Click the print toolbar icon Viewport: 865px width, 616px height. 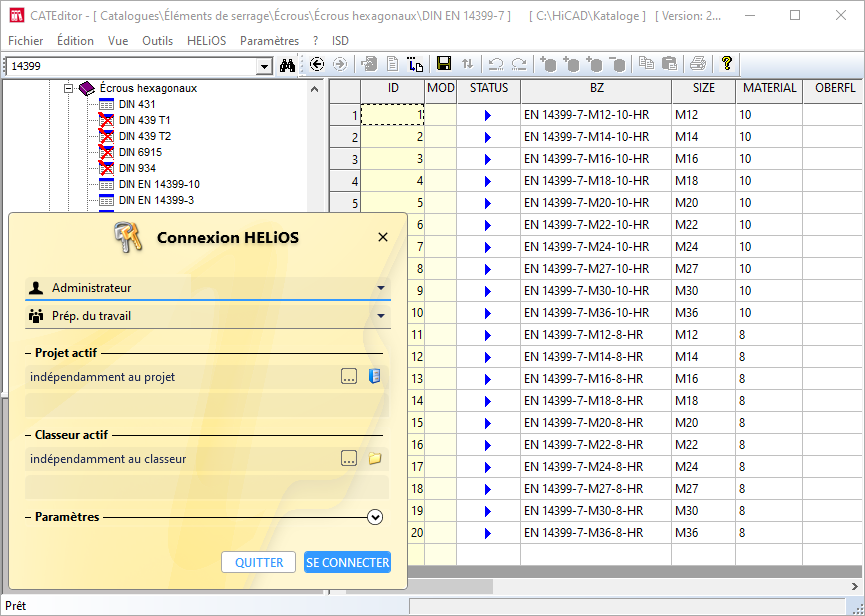click(x=698, y=65)
